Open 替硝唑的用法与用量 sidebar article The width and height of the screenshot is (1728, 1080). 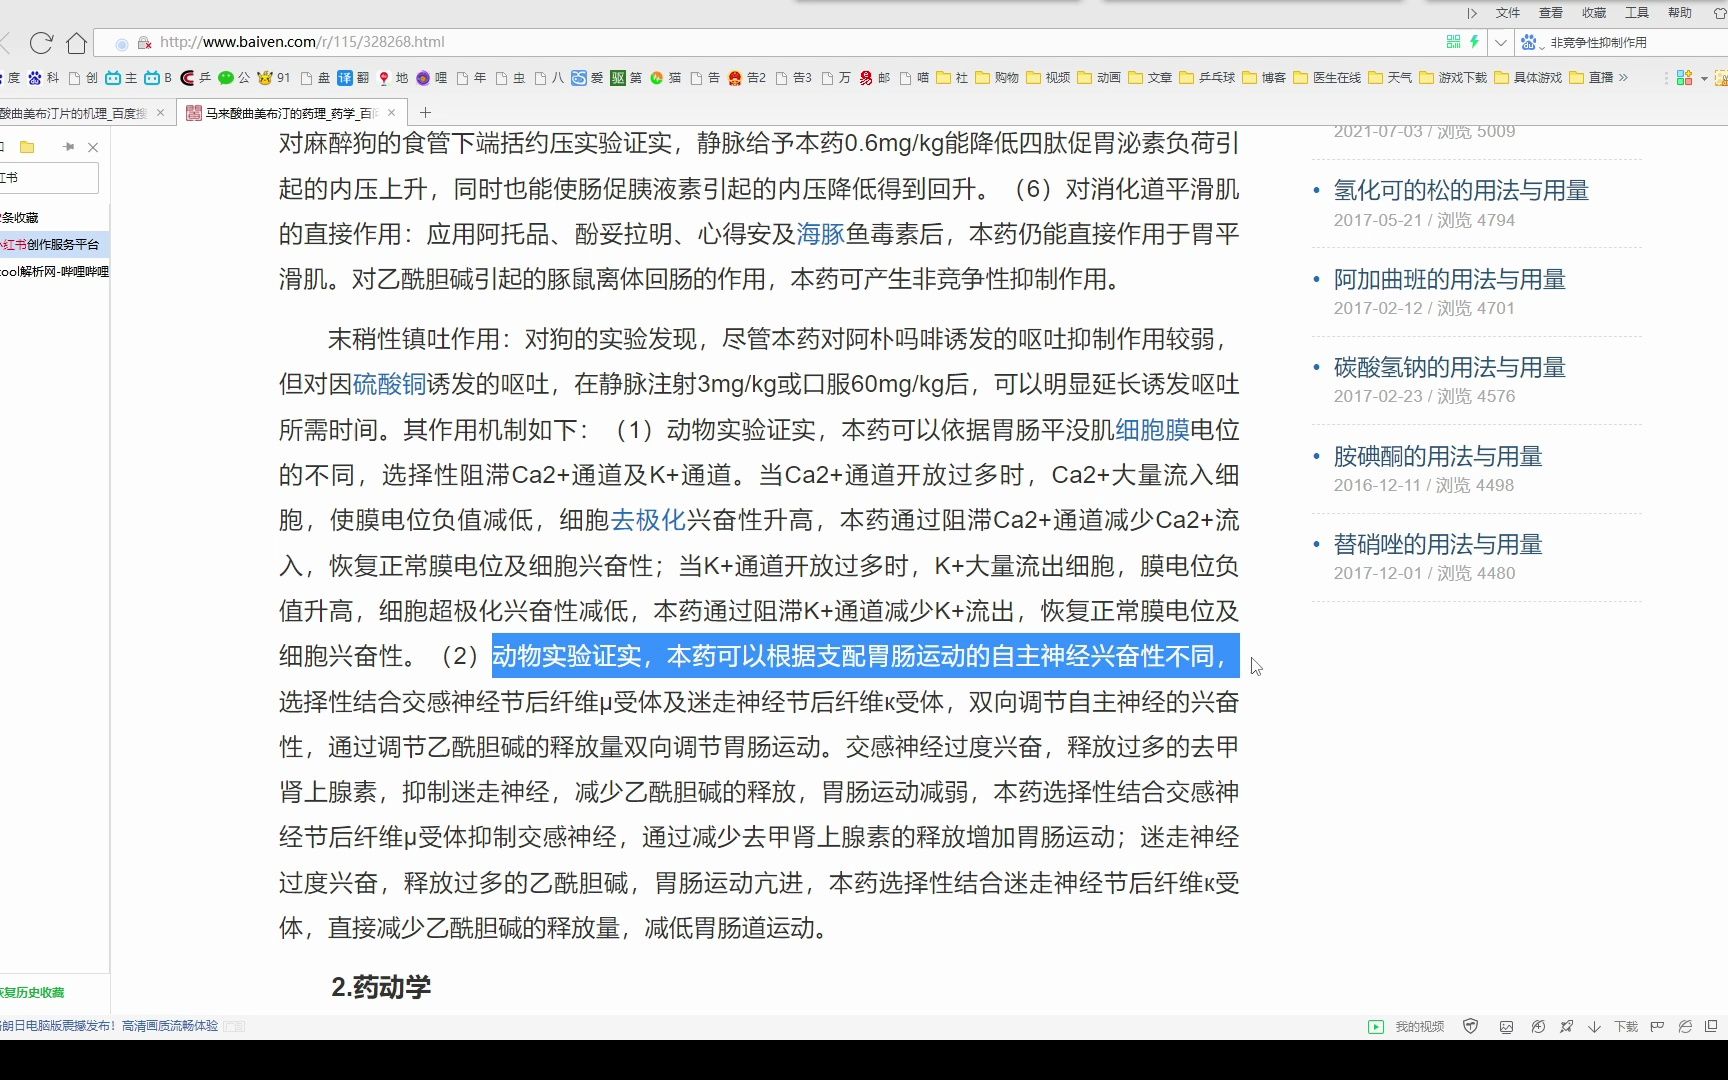[x=1438, y=544]
